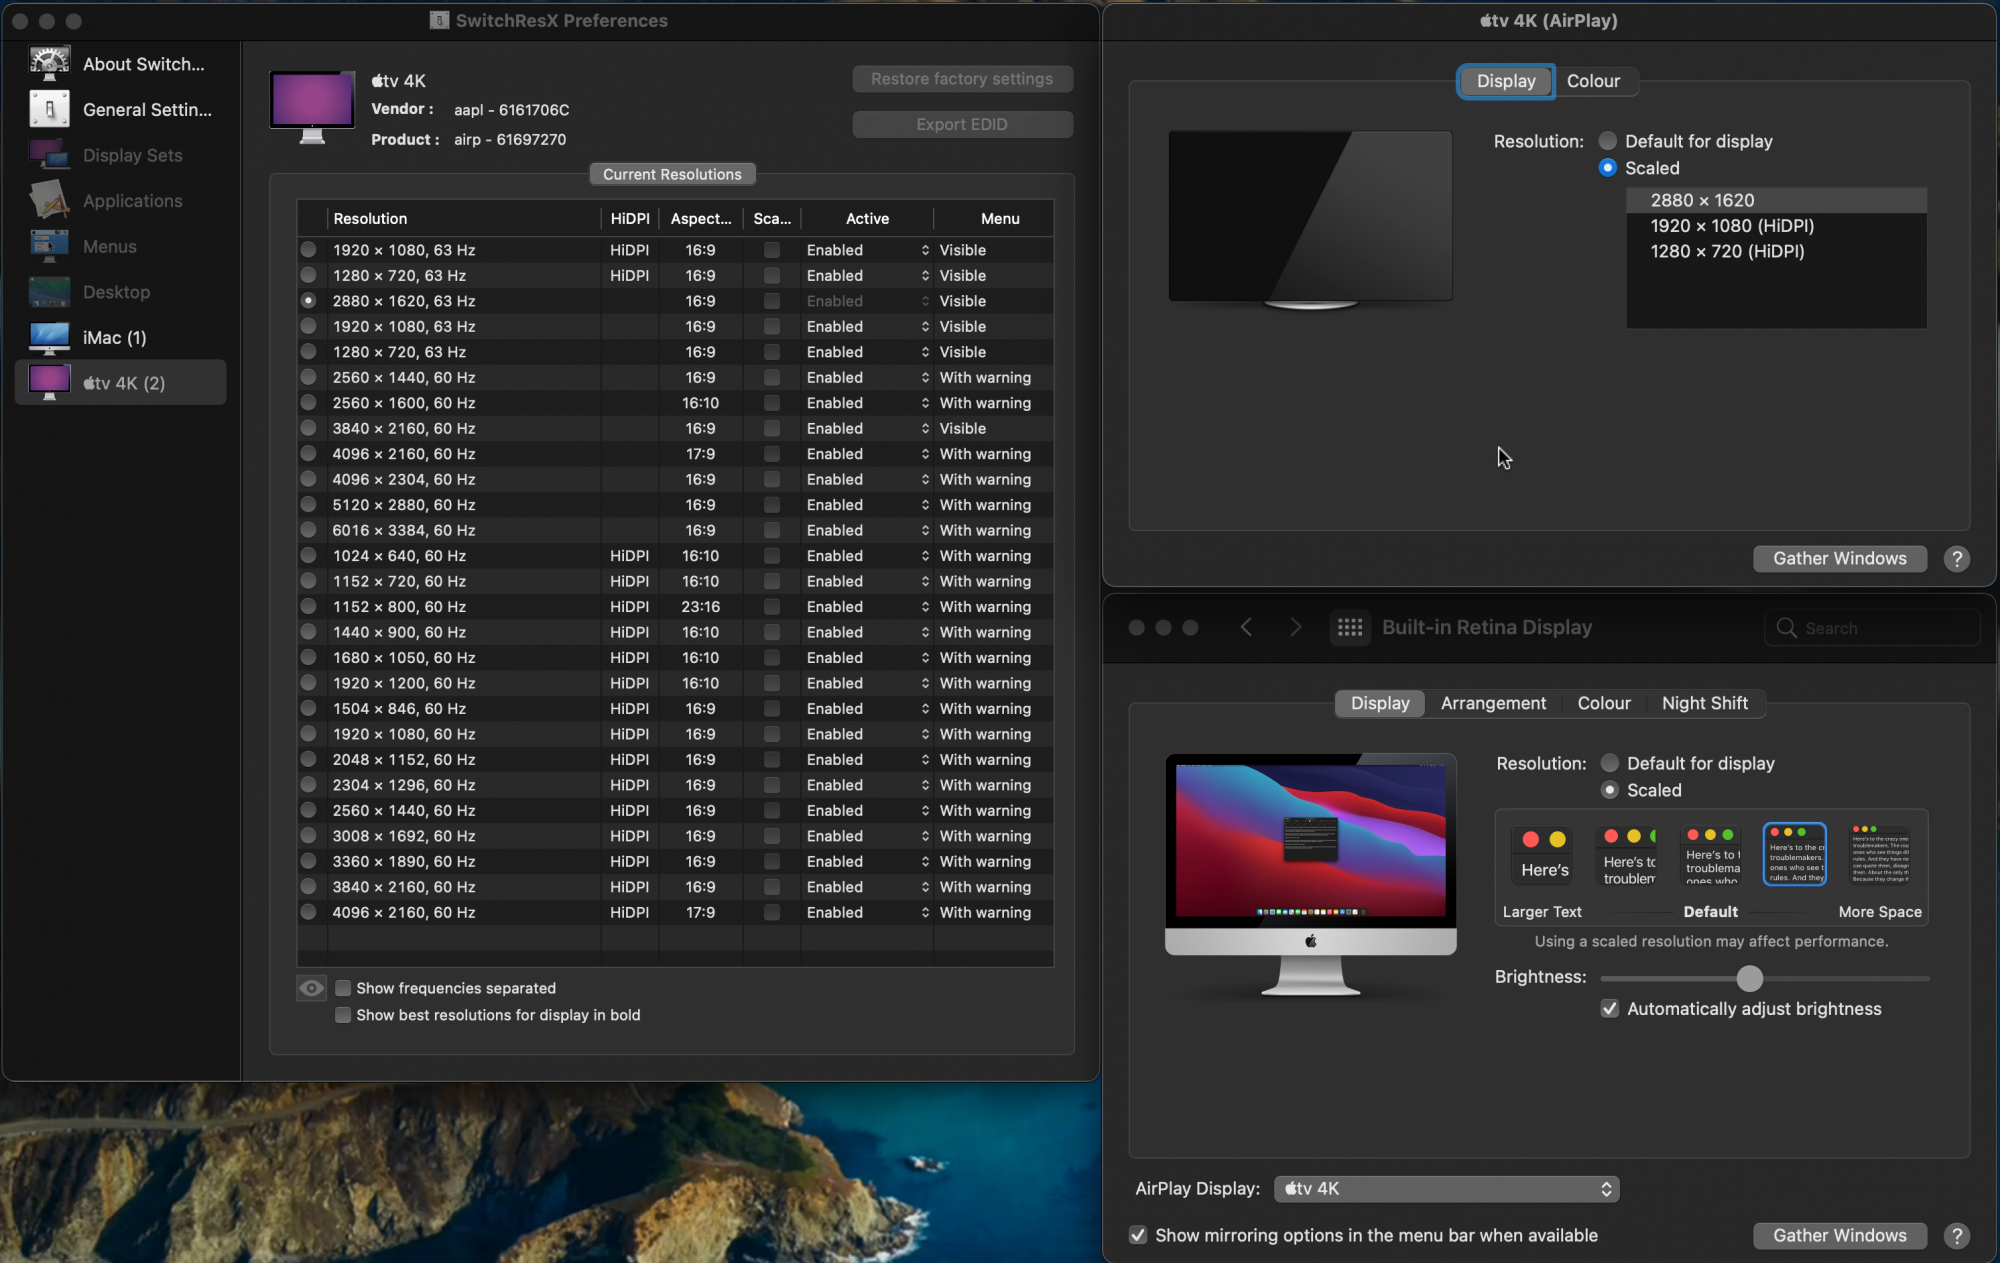Toggle Automatically adjust brightness checkbox

(x=1609, y=1009)
